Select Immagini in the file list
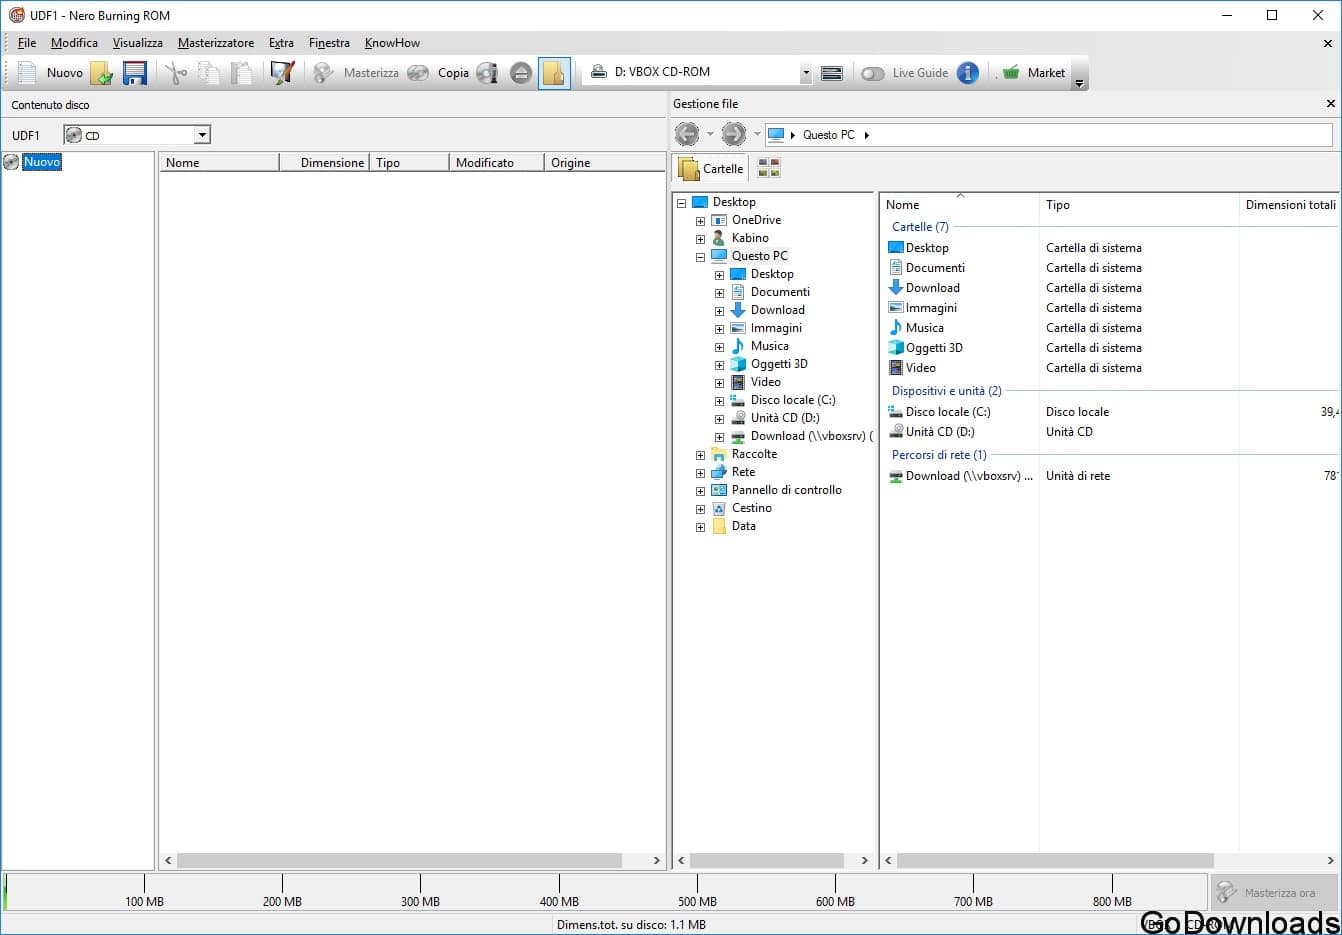This screenshot has height=935, width=1342. click(931, 308)
